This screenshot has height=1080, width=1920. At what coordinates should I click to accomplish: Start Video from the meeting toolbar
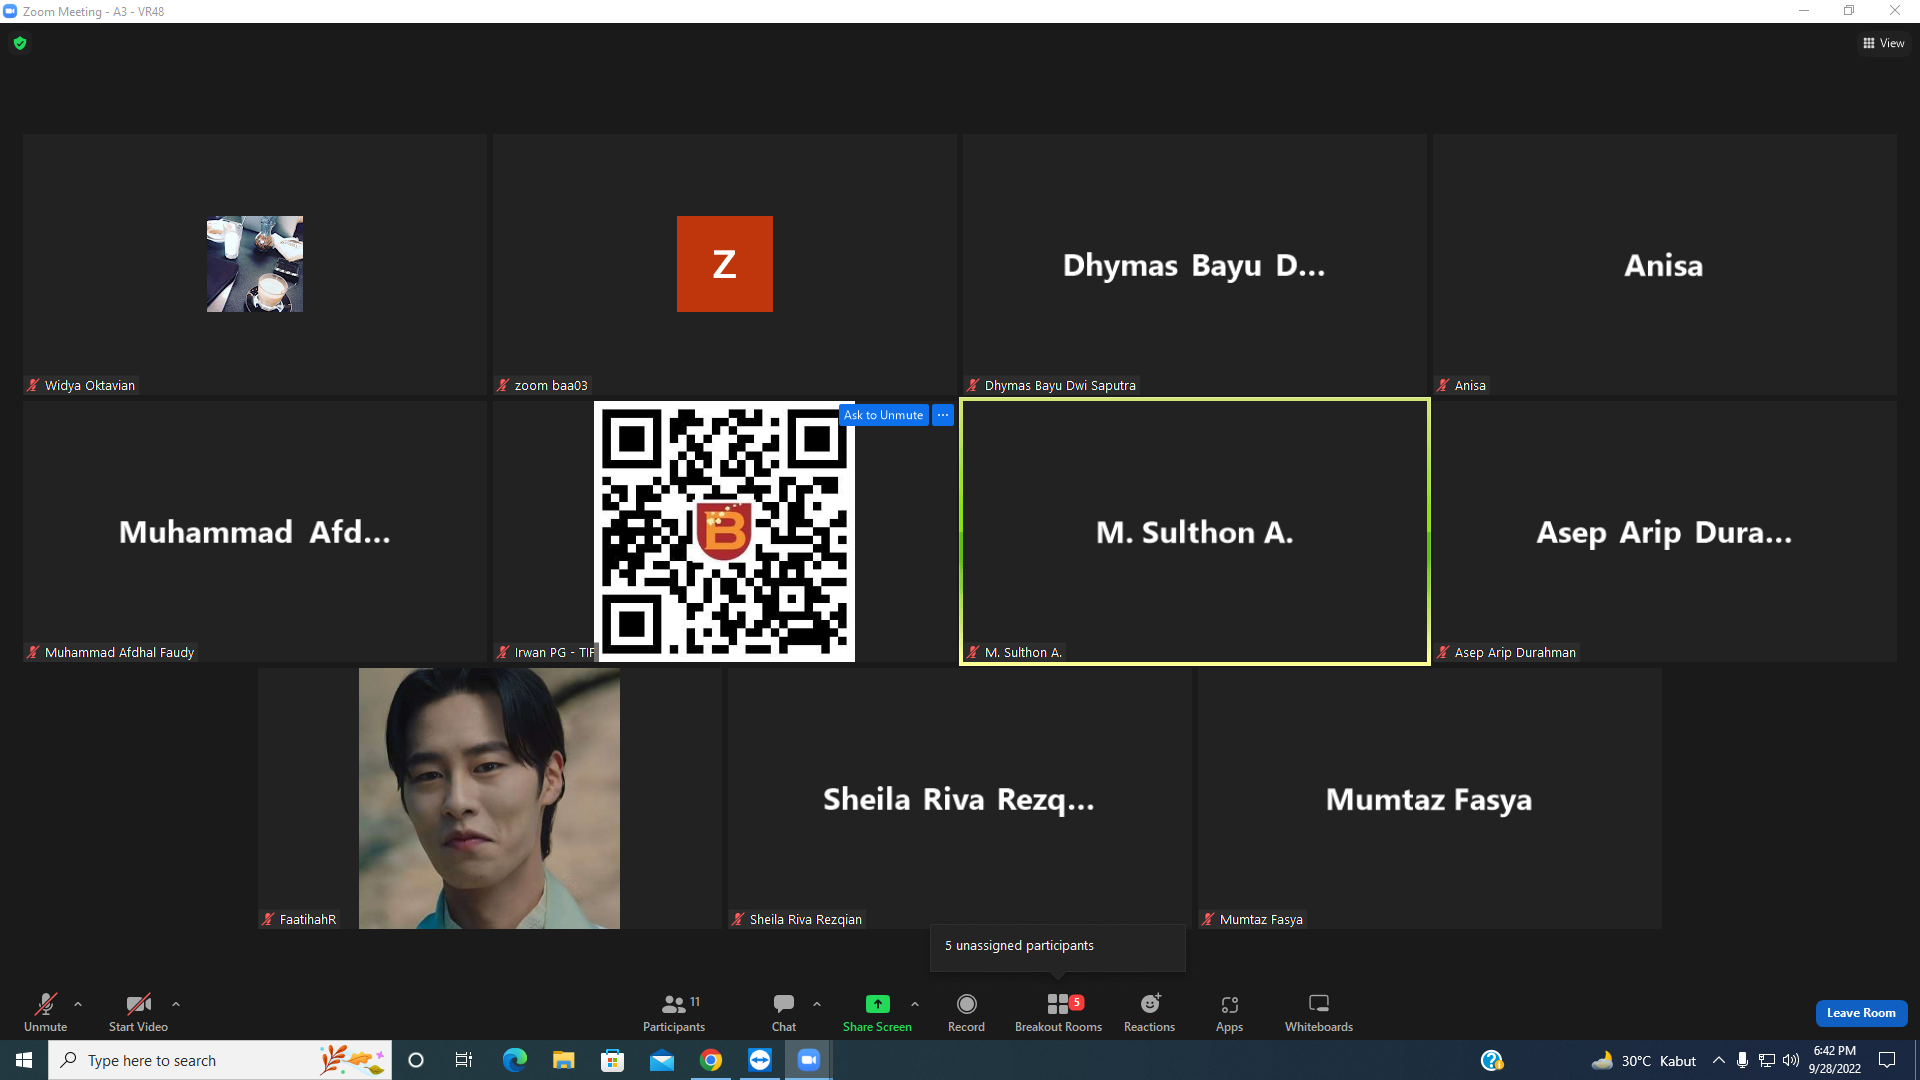click(x=138, y=1012)
